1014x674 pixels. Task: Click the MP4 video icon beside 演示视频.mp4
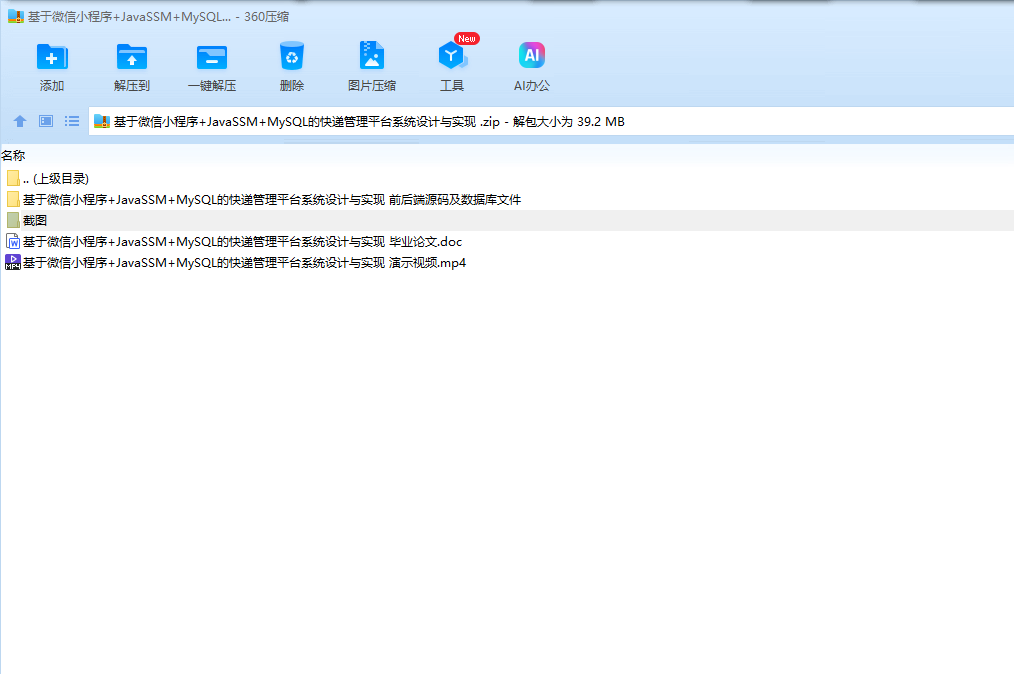tap(13, 263)
